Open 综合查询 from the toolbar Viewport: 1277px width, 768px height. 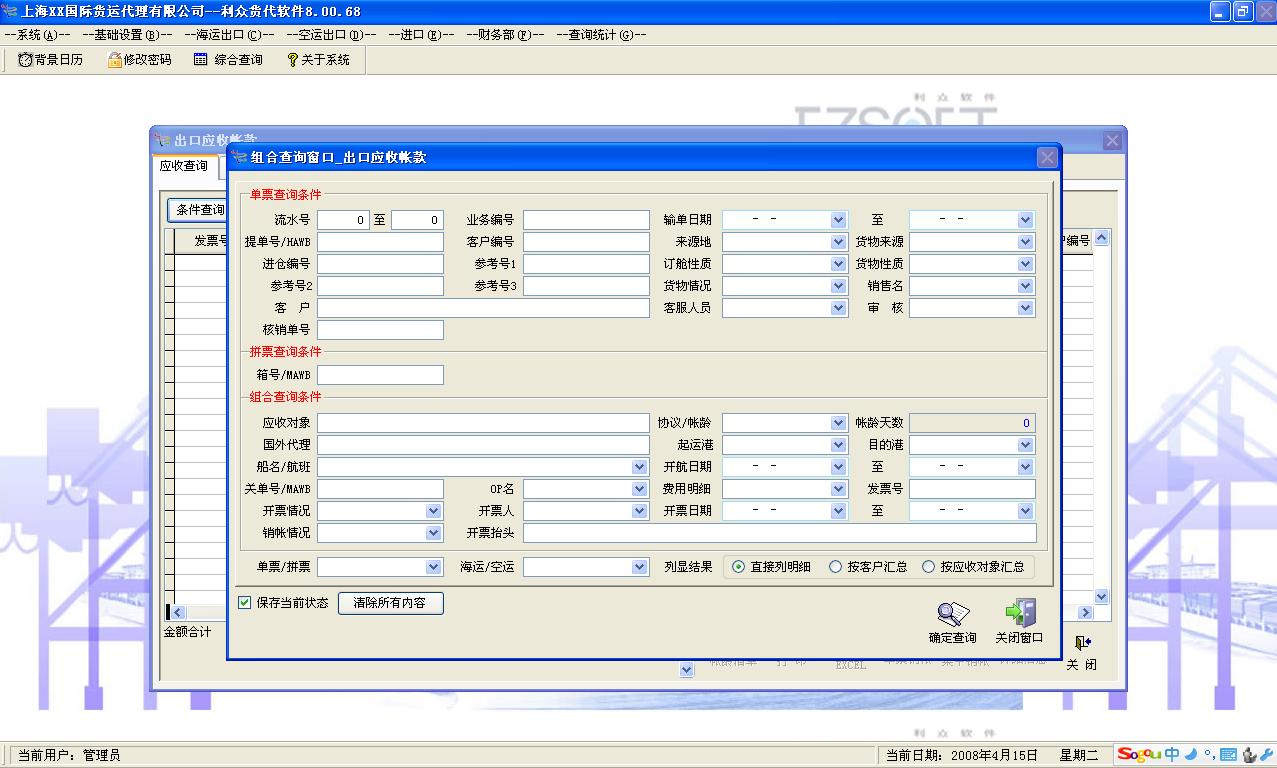coord(228,60)
